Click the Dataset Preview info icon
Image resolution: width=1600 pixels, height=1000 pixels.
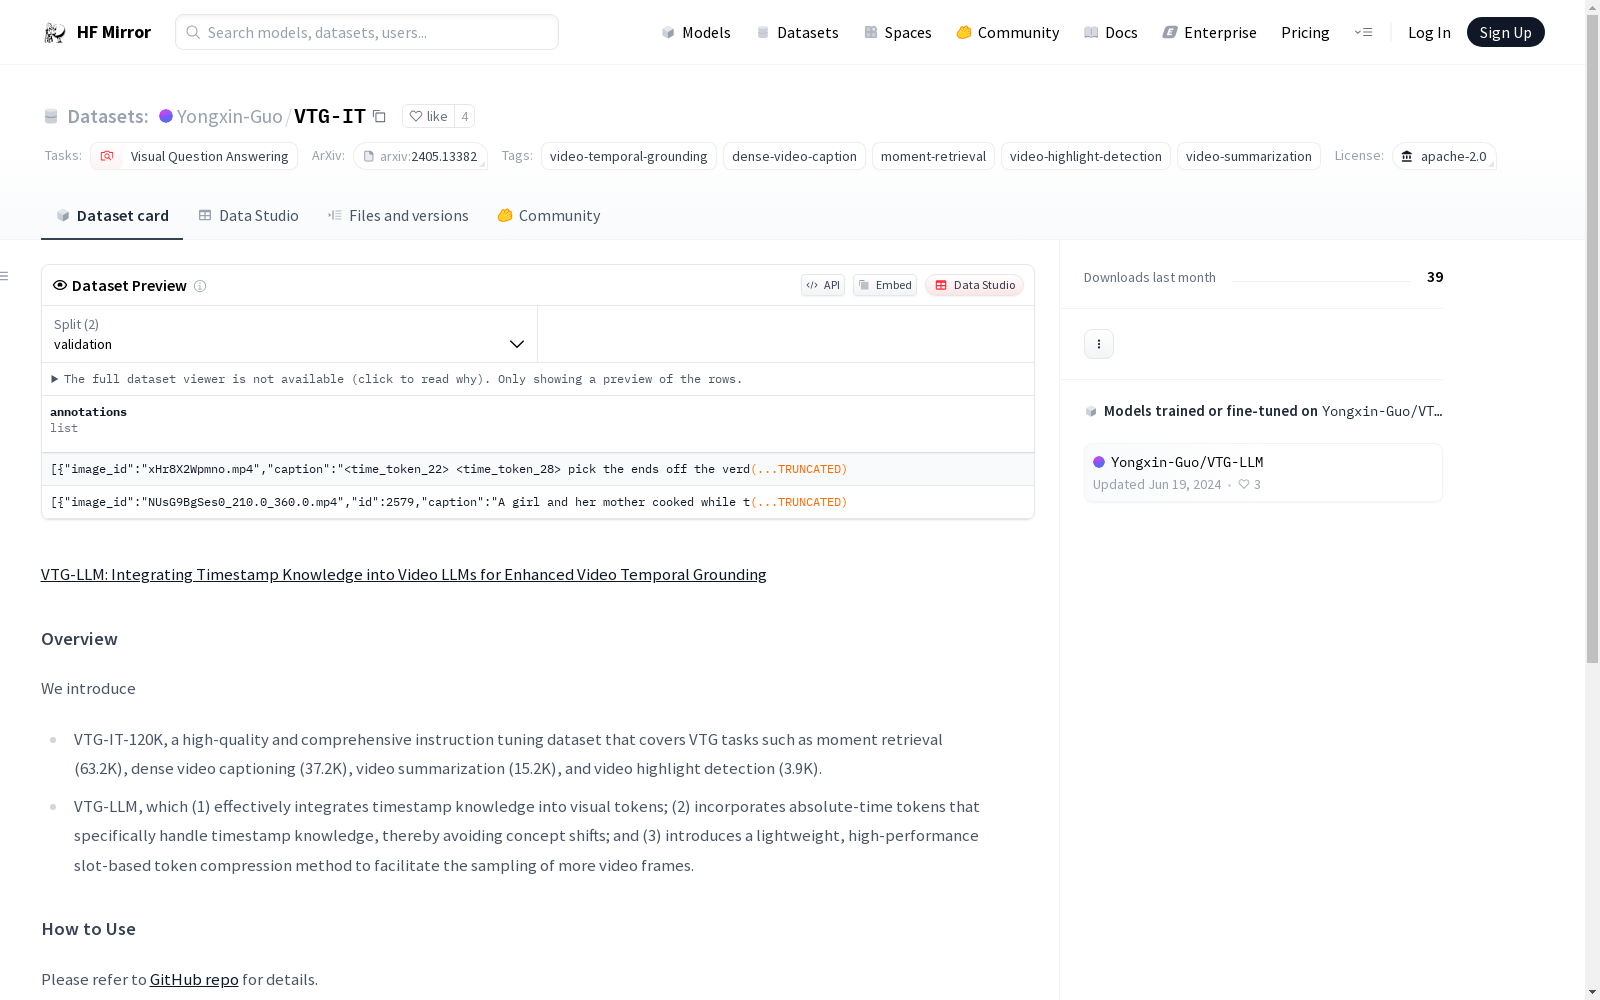pos(200,286)
